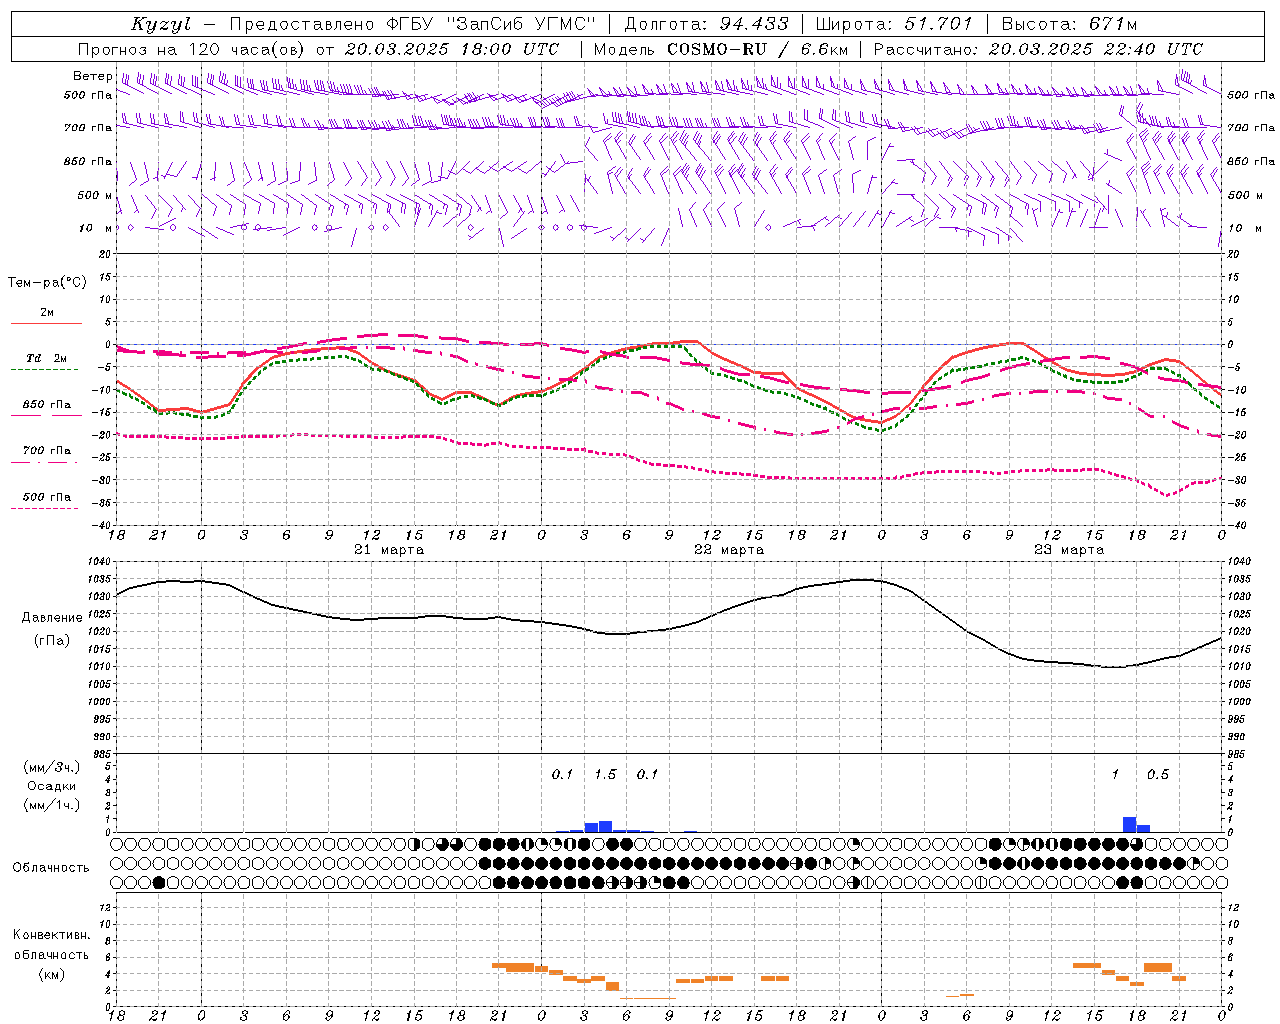Click the text "Предоставлено ФГБУ ЗапСиб УГМС"
Viewport: 1280px width, 1024px height.
tap(413, 24)
